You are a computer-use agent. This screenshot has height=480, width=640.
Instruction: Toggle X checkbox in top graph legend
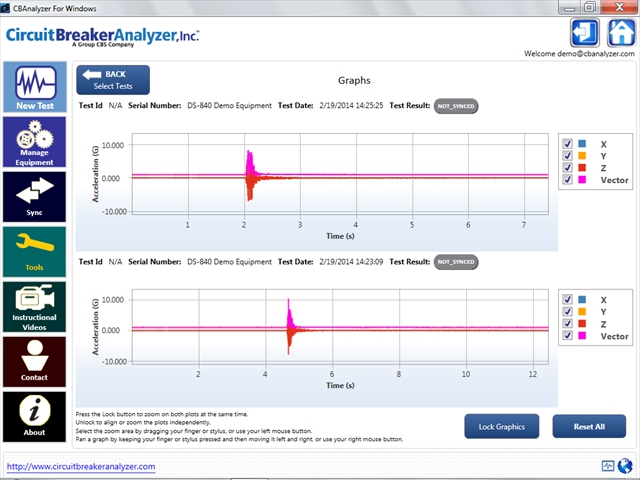(567, 144)
